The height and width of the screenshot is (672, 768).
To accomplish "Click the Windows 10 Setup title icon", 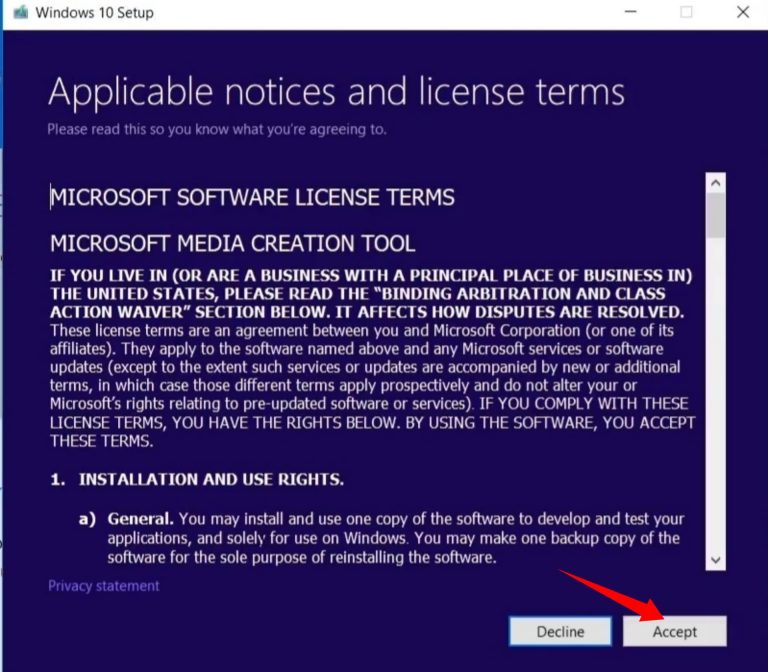I will pos(21,12).
